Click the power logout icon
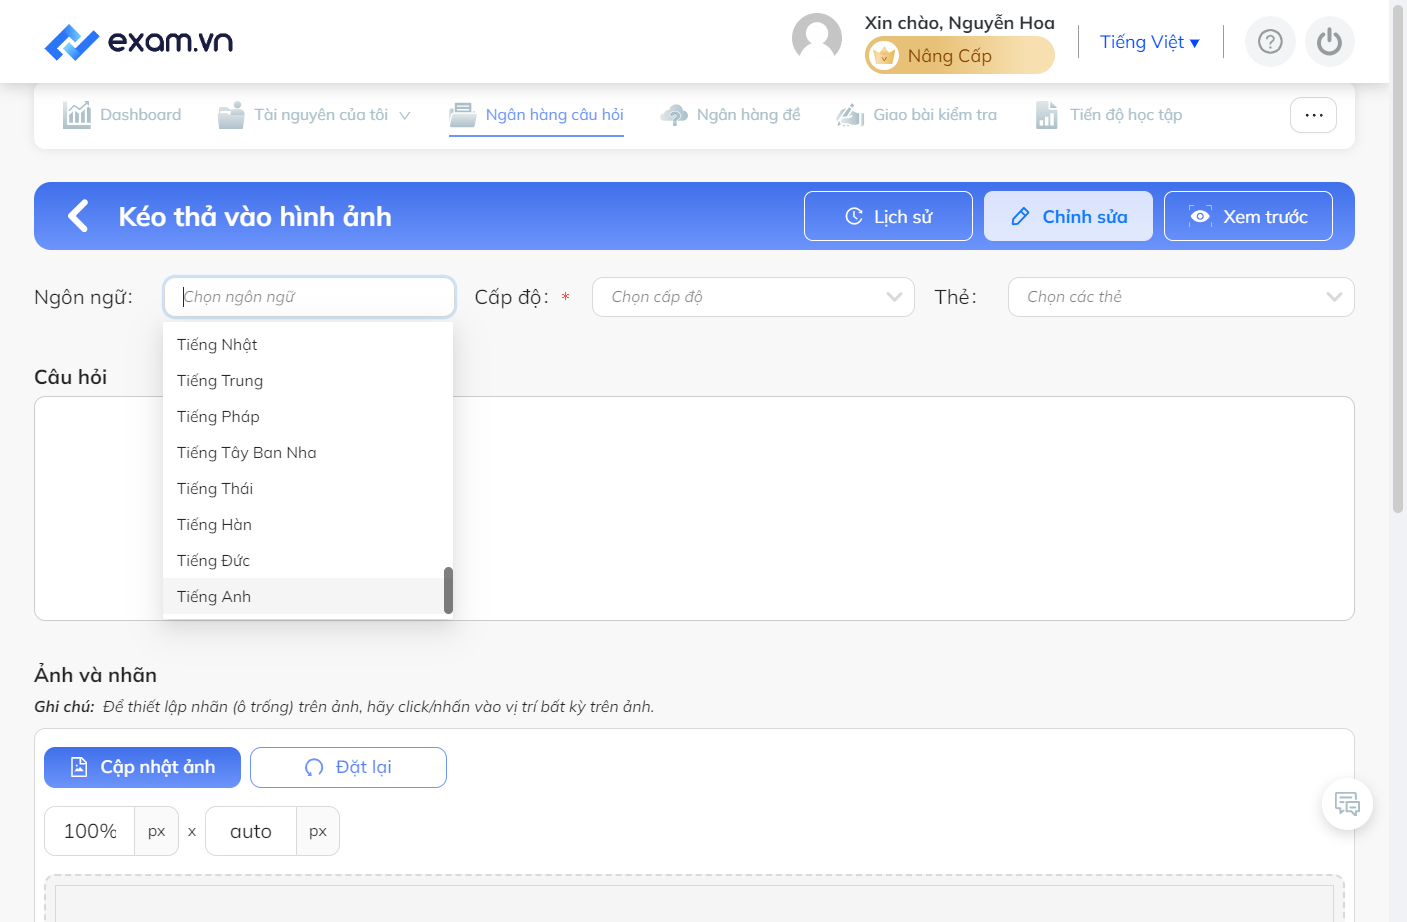 coord(1329,42)
